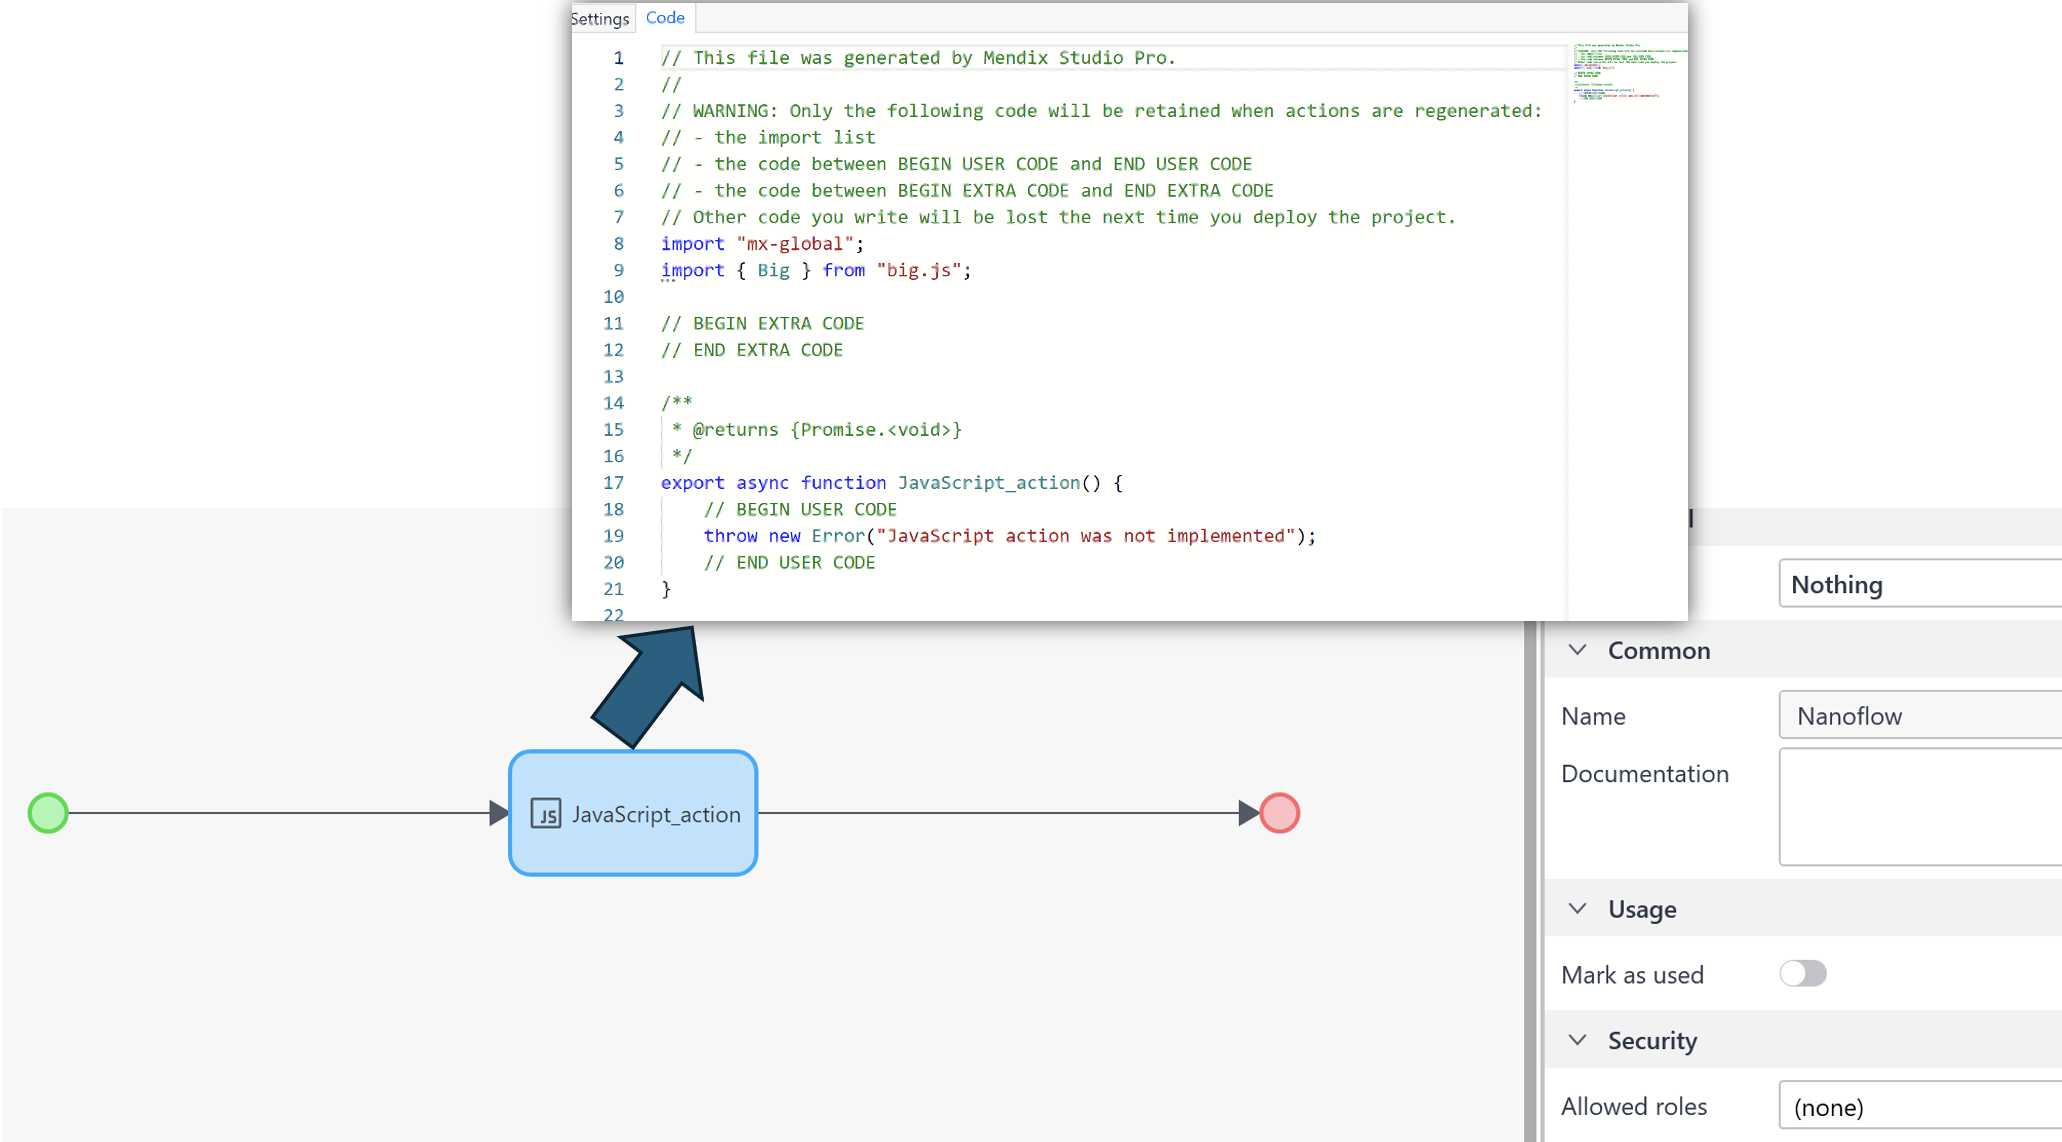Toggle the Mark as used switch

(1802, 974)
